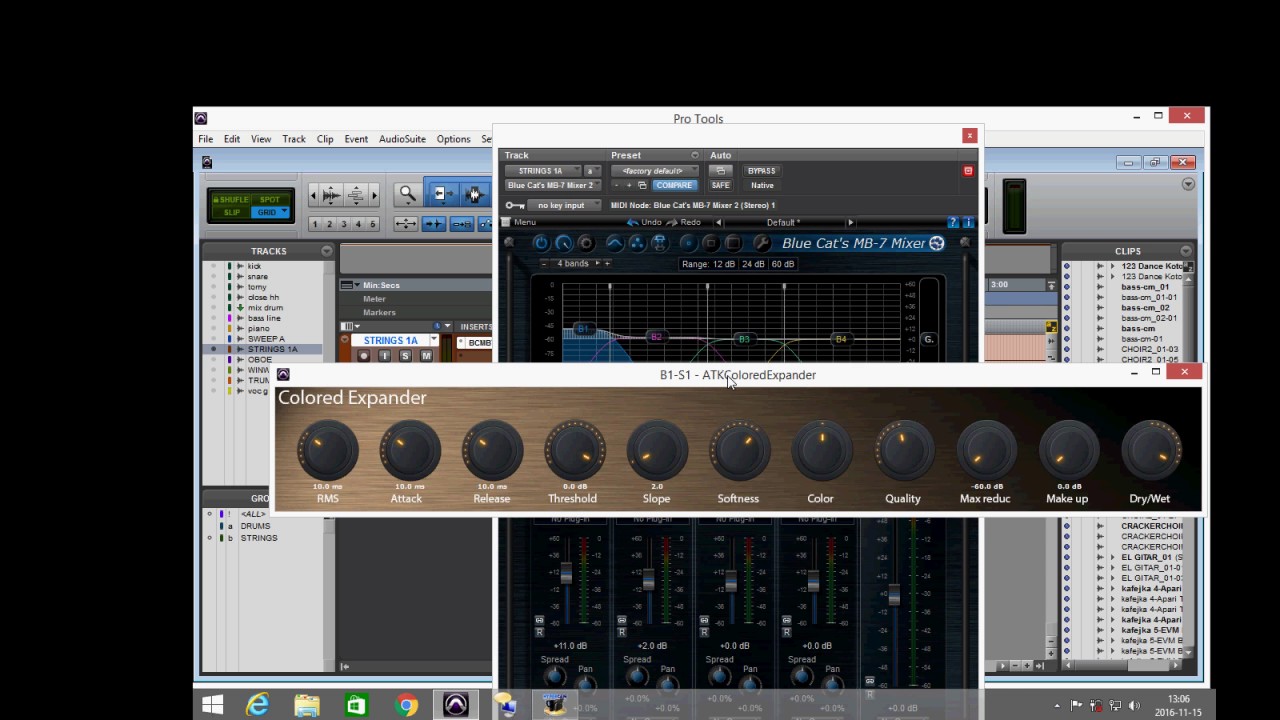
Task: Set display range to 12 dB
Action: point(724,264)
